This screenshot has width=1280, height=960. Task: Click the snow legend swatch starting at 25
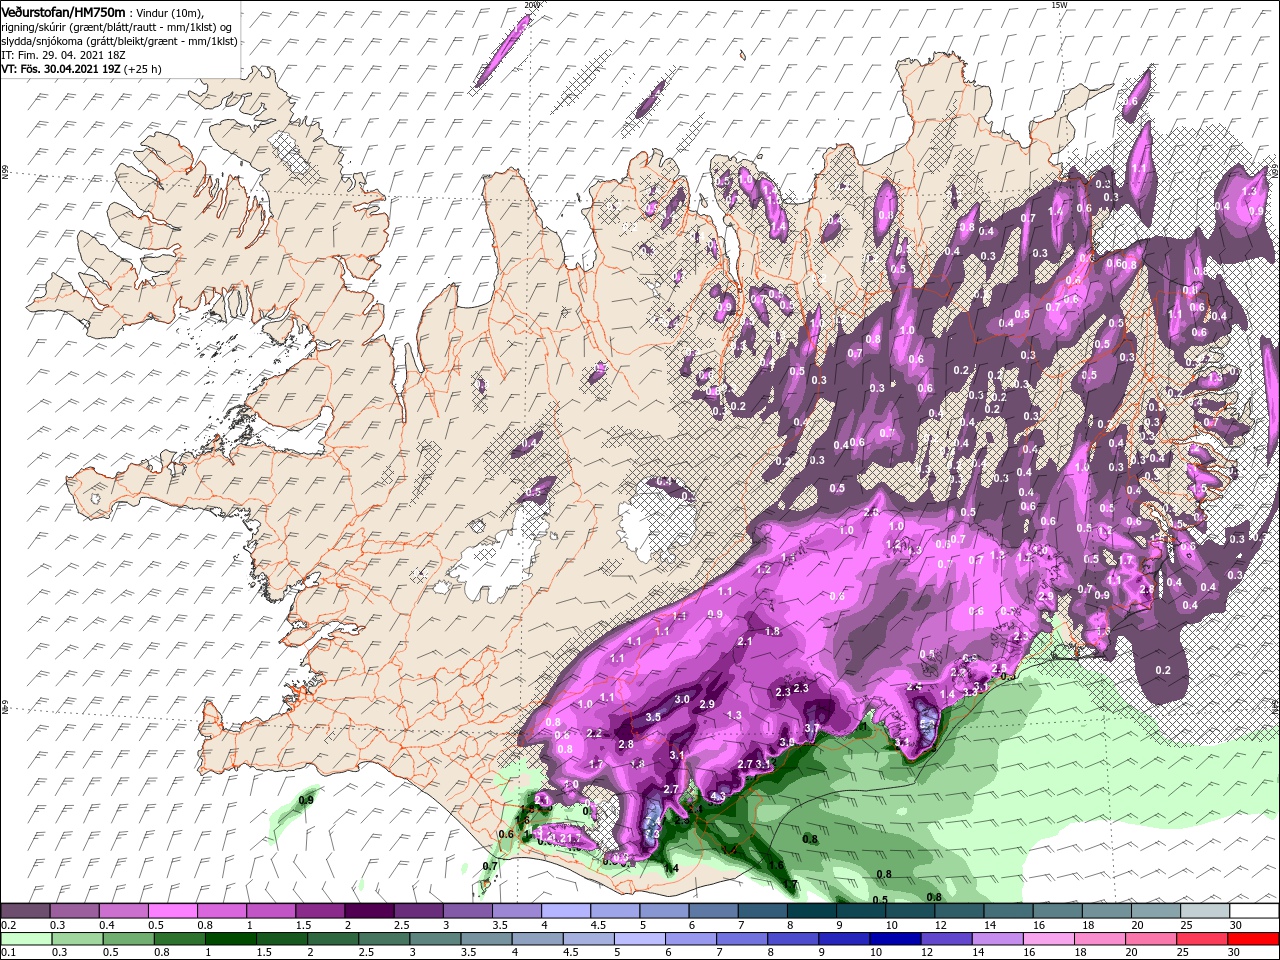(x=1204, y=911)
